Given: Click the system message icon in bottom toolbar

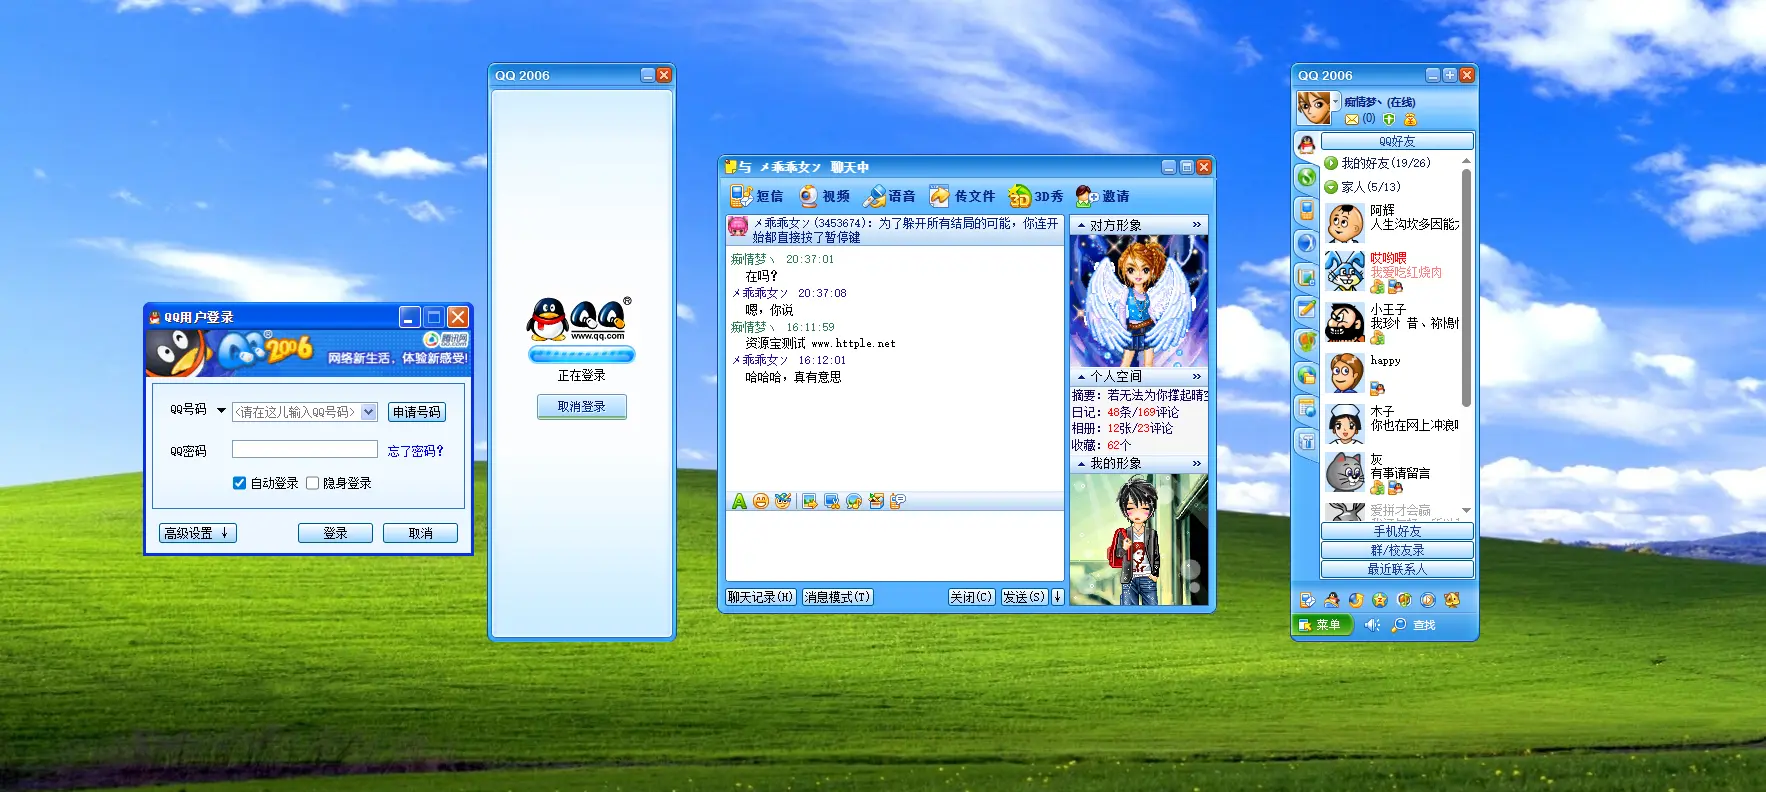Looking at the screenshot, I should pyautogui.click(x=1307, y=600).
